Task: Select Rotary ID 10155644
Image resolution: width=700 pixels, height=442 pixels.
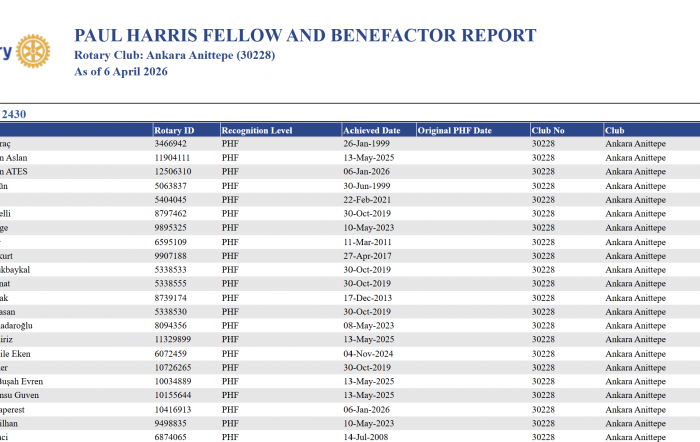Action: 173,395
